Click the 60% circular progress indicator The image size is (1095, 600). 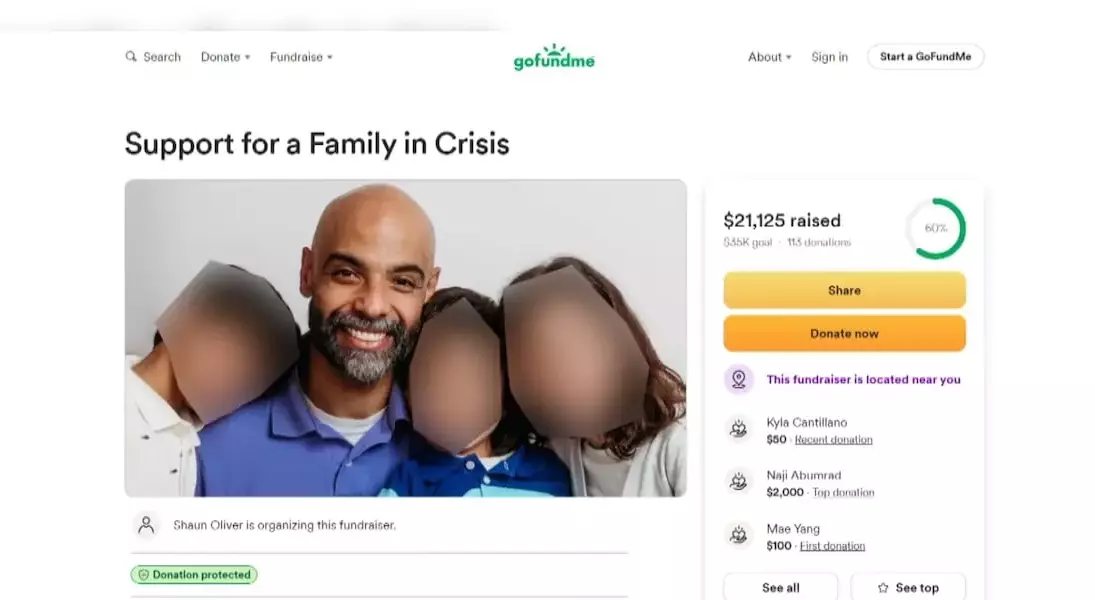click(936, 228)
